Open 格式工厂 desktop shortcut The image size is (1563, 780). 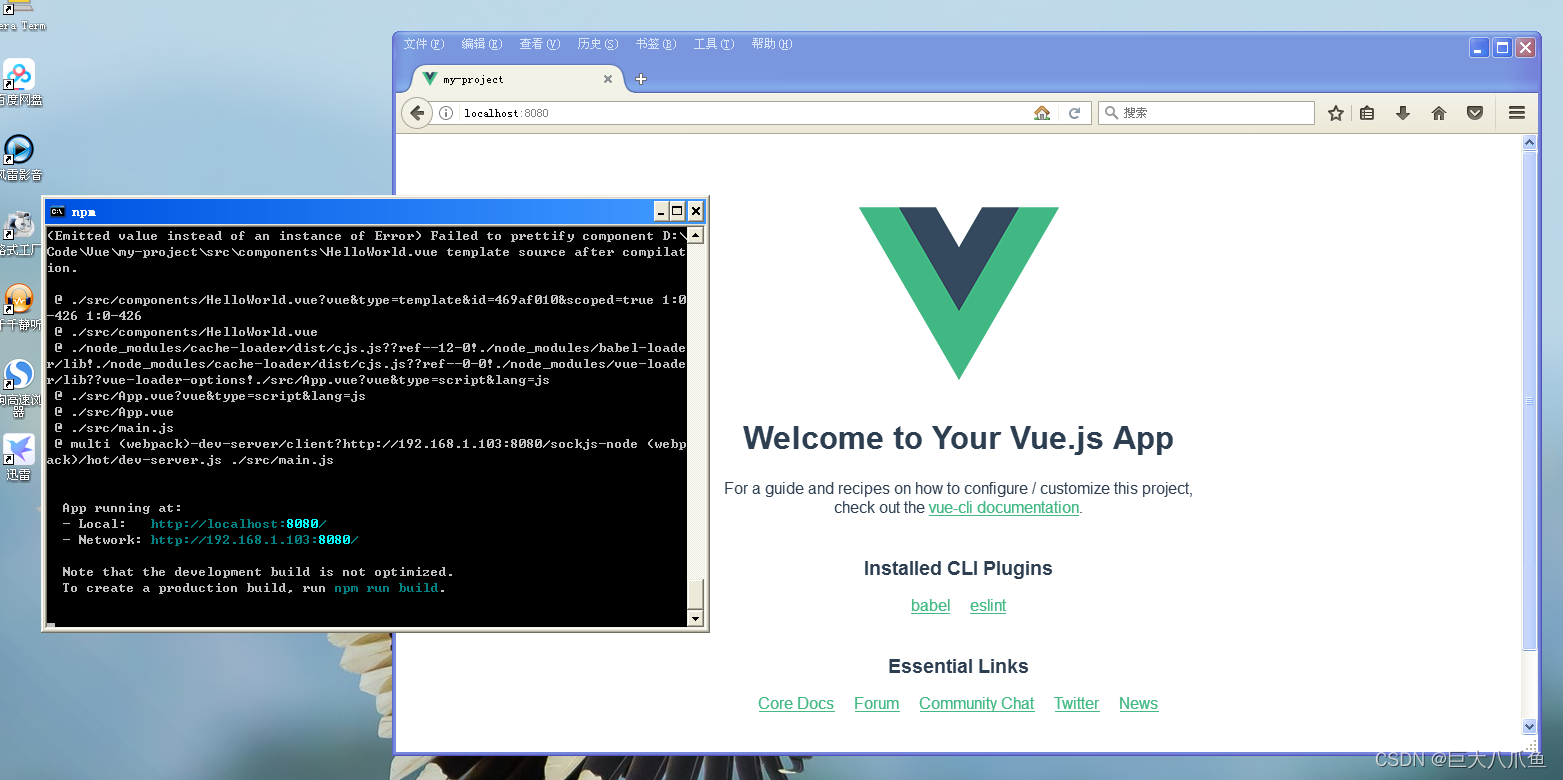coord(19,232)
